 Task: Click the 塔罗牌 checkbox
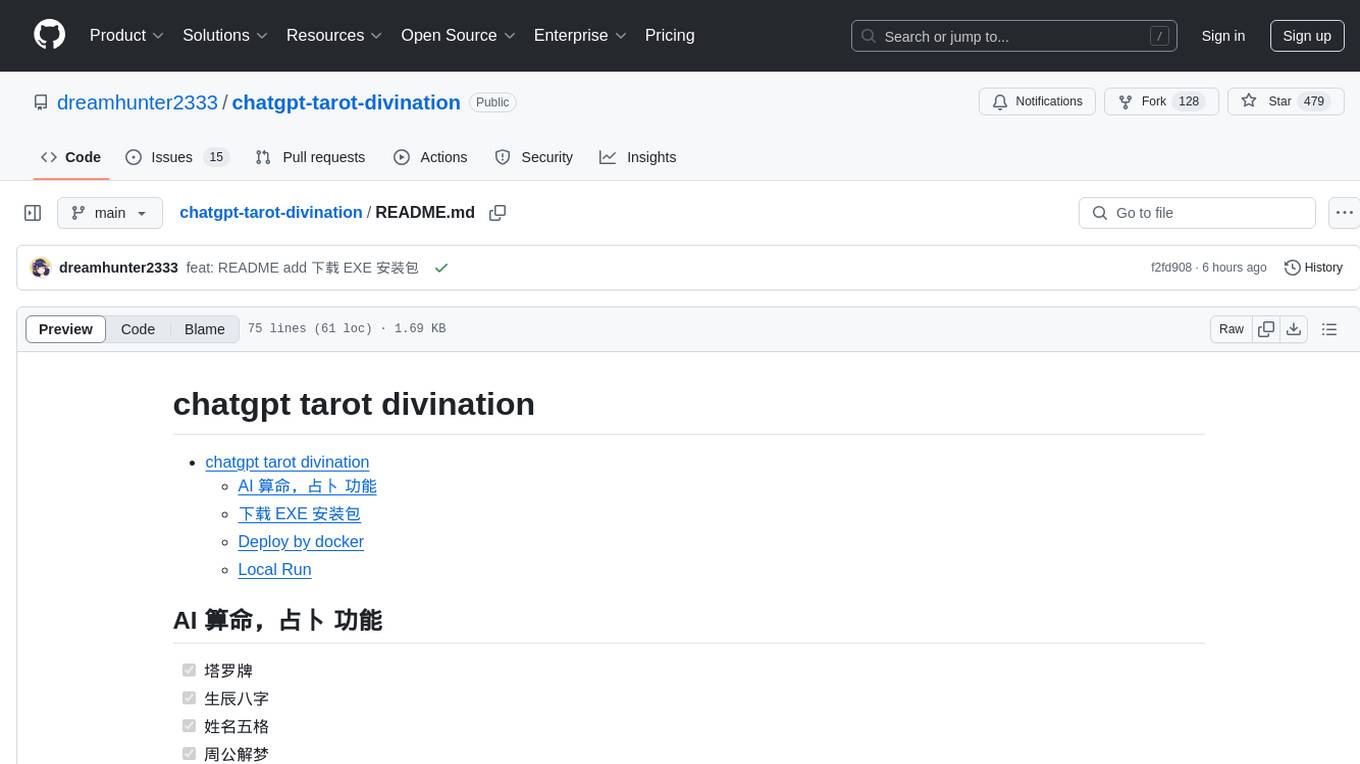click(x=189, y=670)
